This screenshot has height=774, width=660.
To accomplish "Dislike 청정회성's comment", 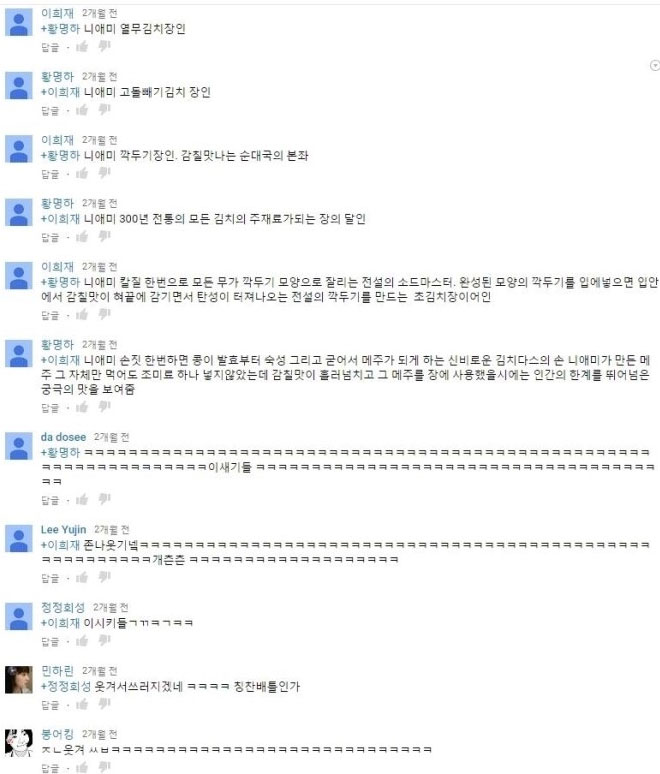I will [x=104, y=641].
